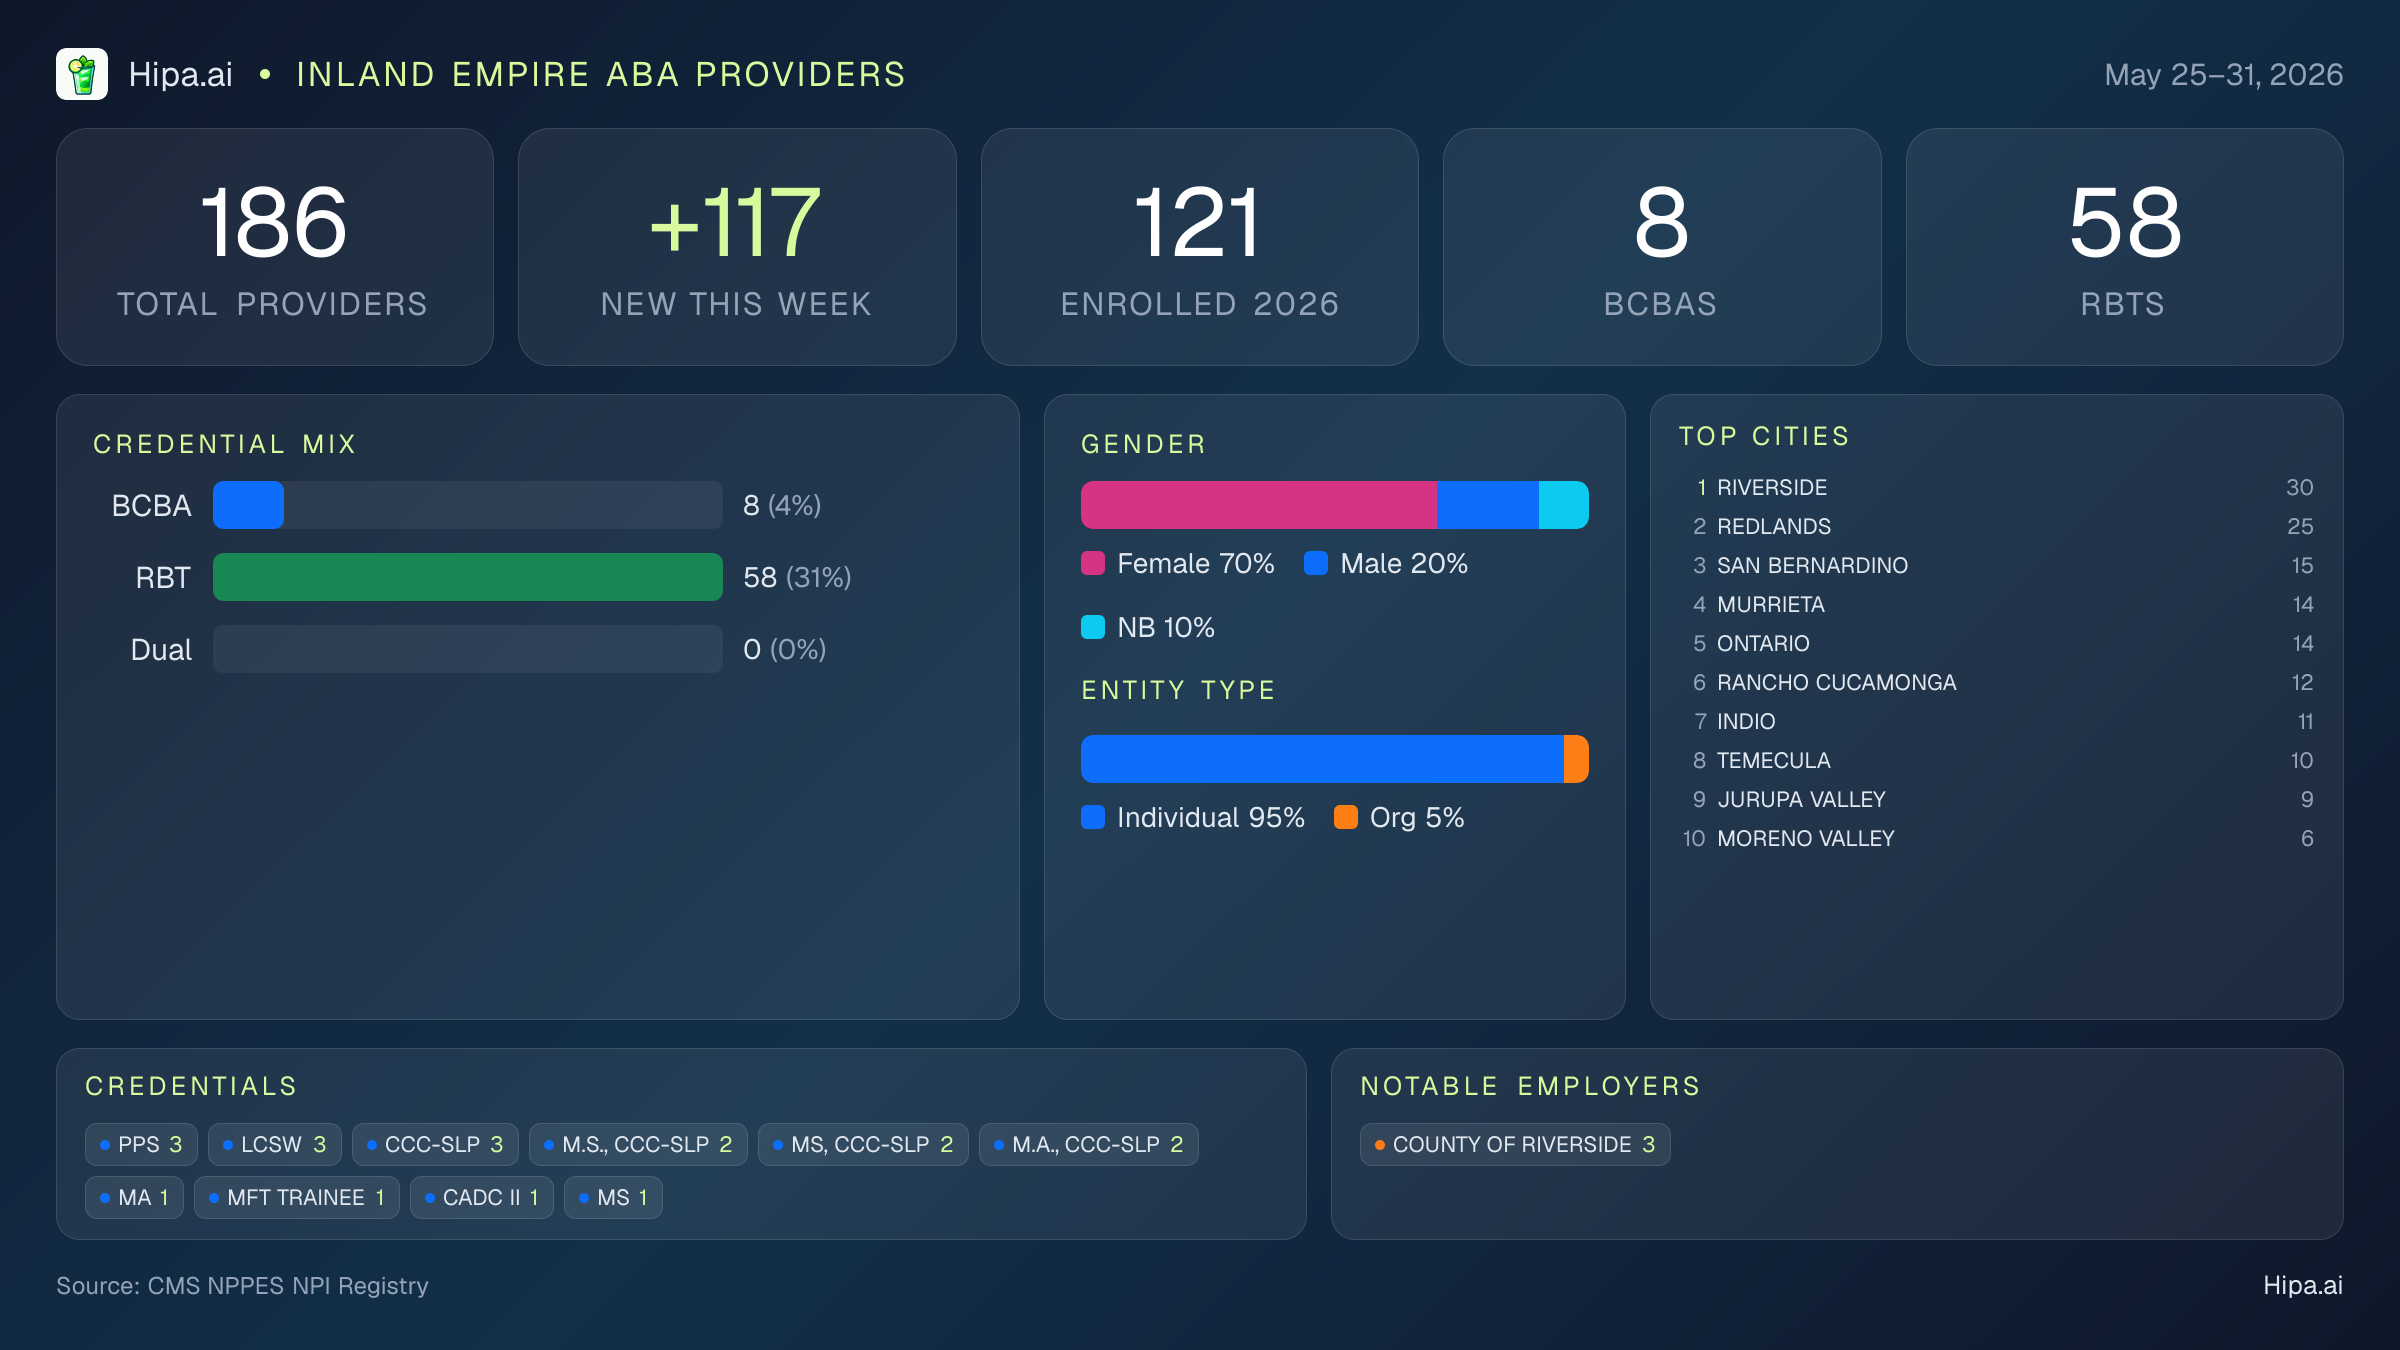Select the Indio city row

tap(1997, 721)
